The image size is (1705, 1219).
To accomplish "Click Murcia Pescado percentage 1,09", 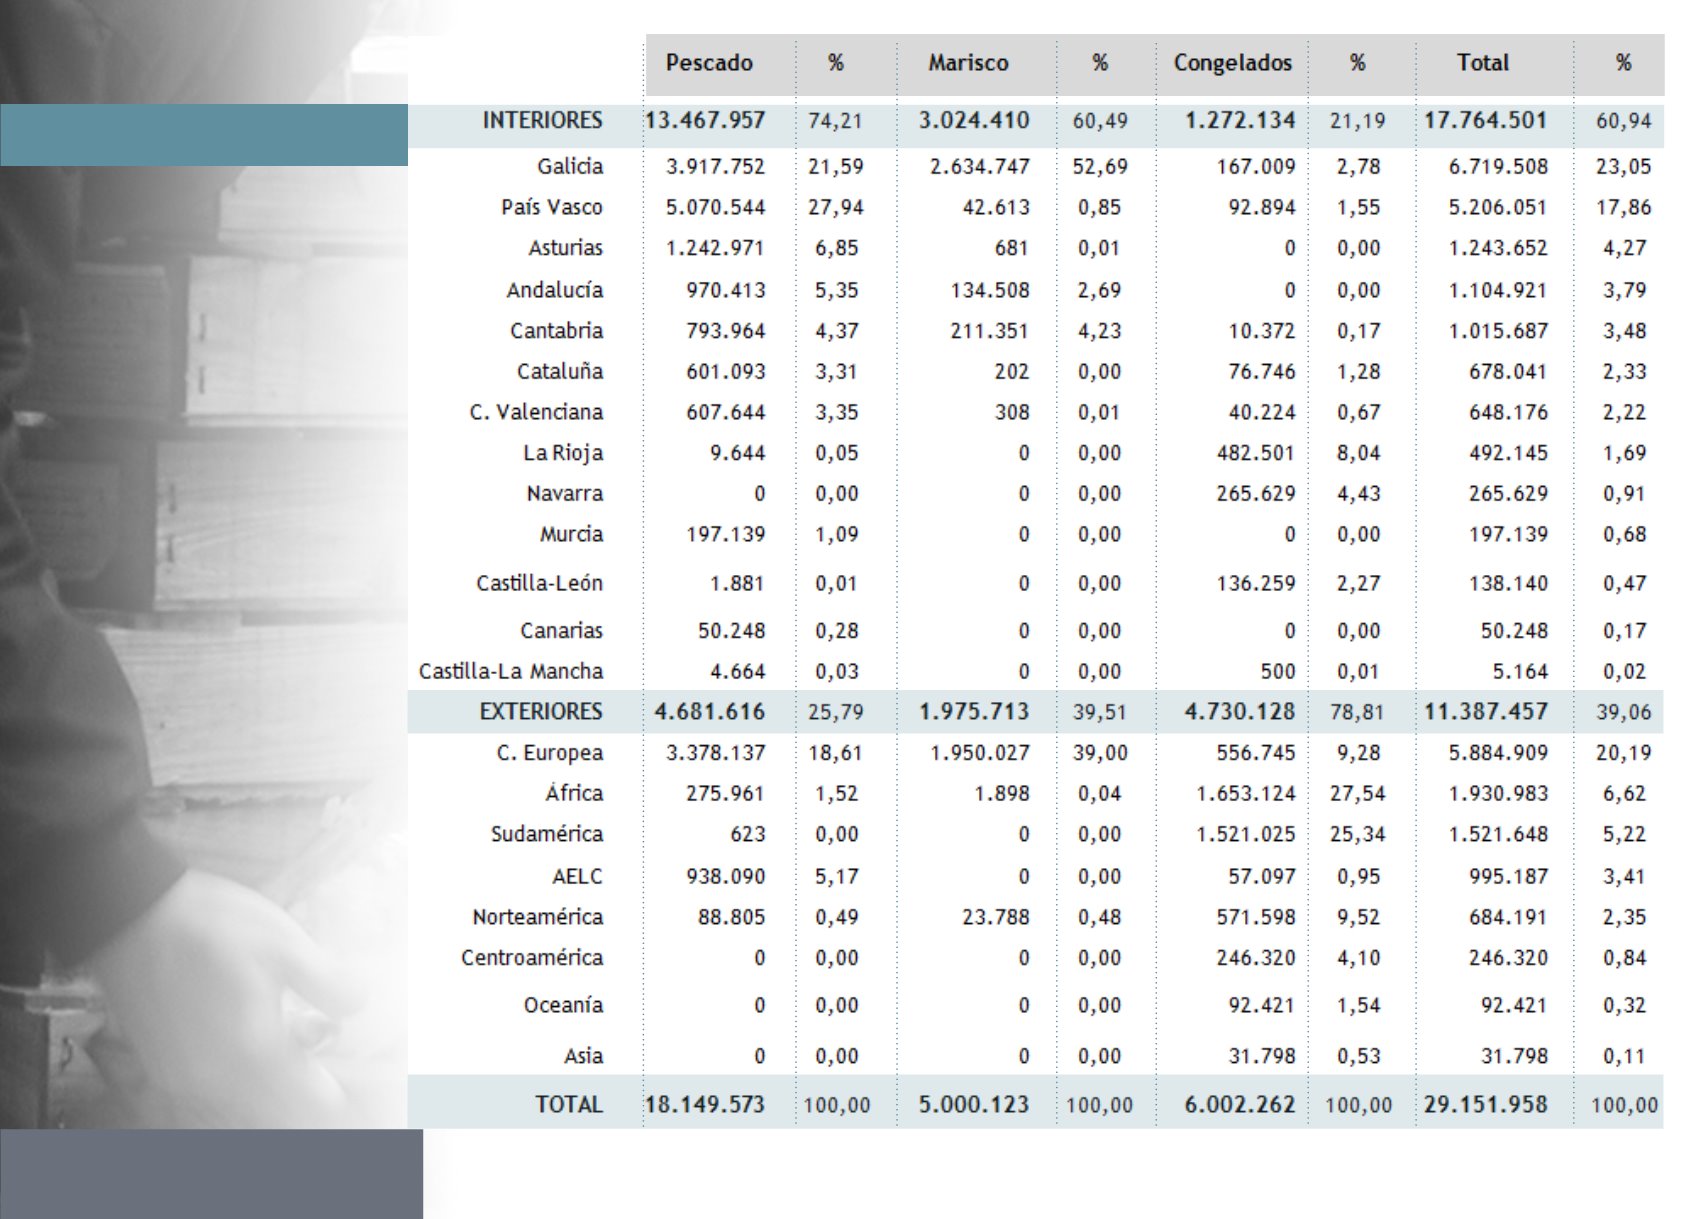I will coord(836,534).
